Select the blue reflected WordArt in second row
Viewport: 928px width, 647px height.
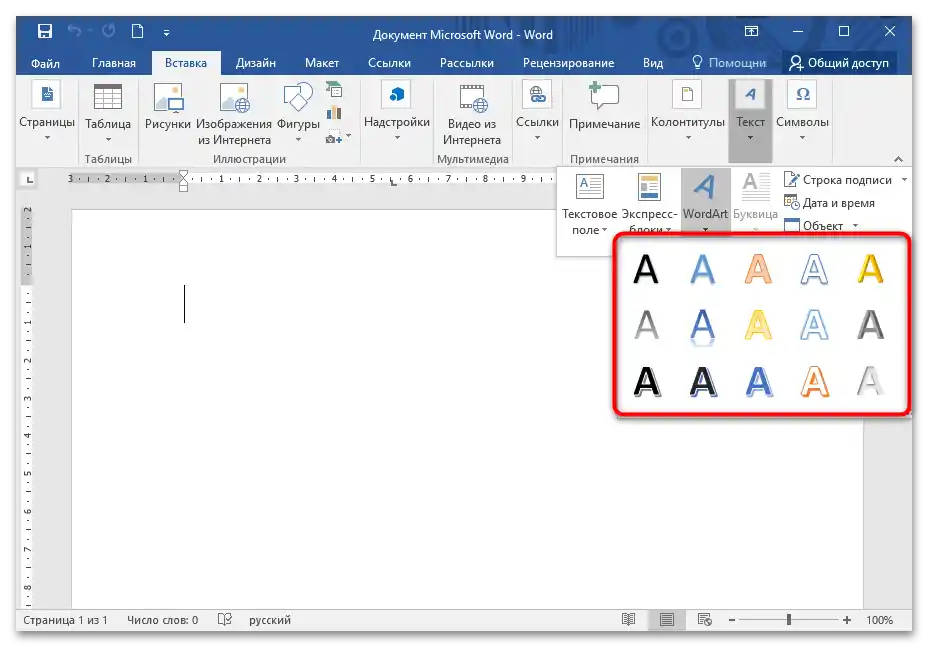coord(703,326)
